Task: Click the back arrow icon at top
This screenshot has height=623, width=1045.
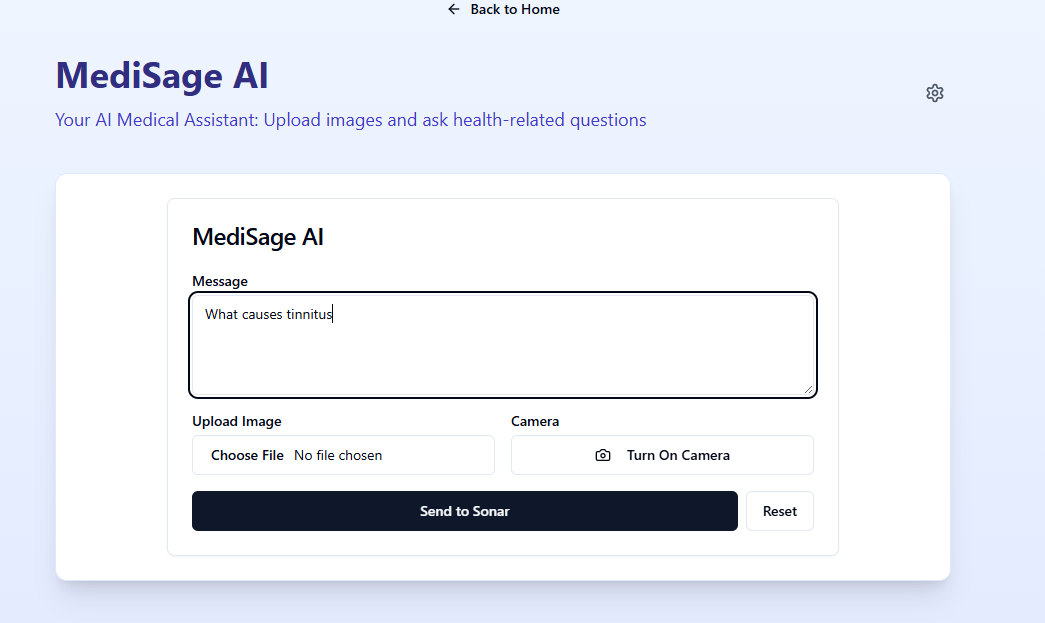Action: [454, 9]
